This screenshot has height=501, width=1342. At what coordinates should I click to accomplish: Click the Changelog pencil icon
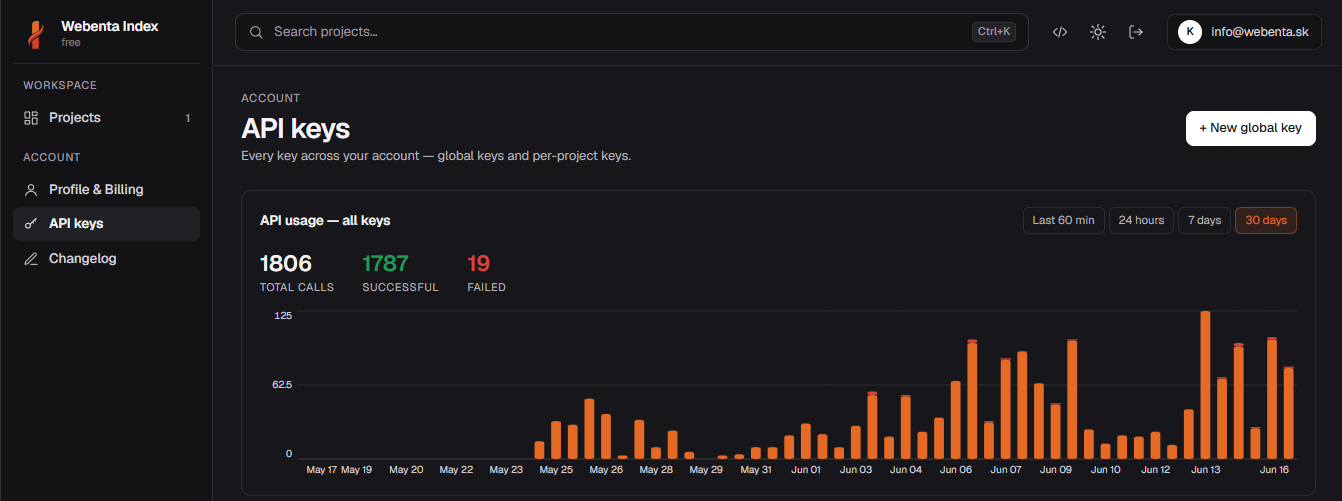(31, 259)
